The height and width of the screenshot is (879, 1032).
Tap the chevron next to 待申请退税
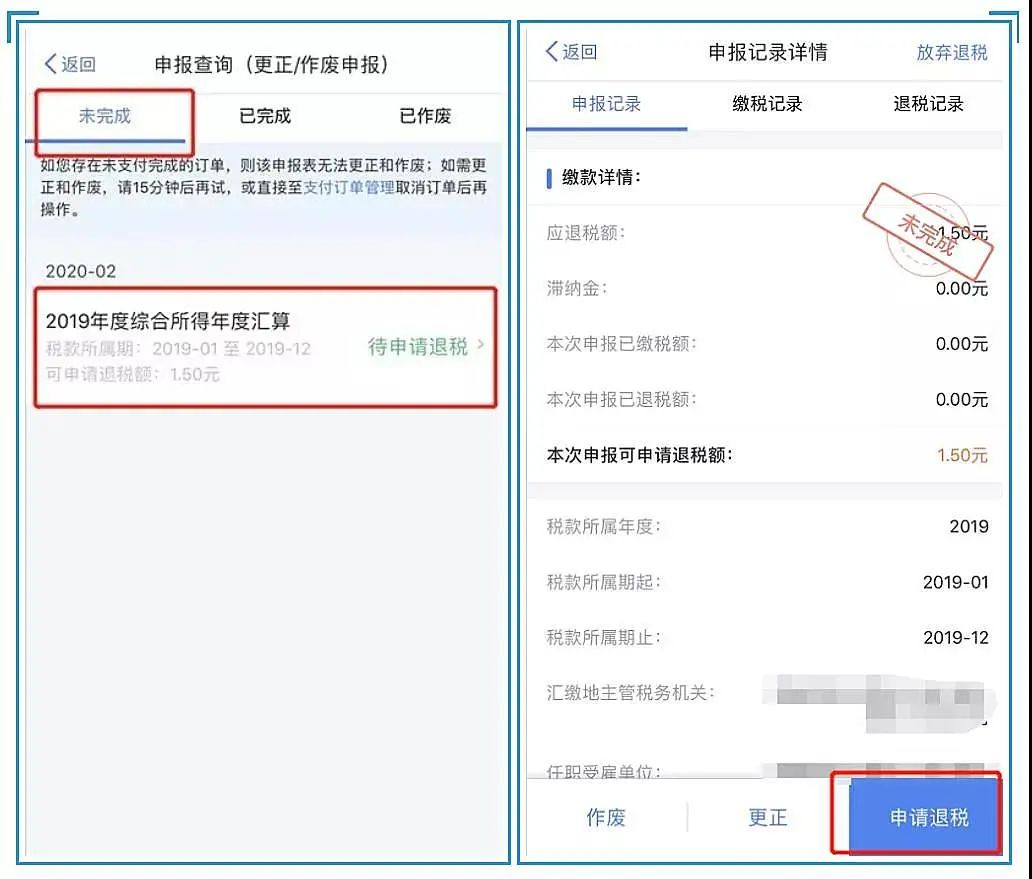pyautogui.click(x=480, y=344)
